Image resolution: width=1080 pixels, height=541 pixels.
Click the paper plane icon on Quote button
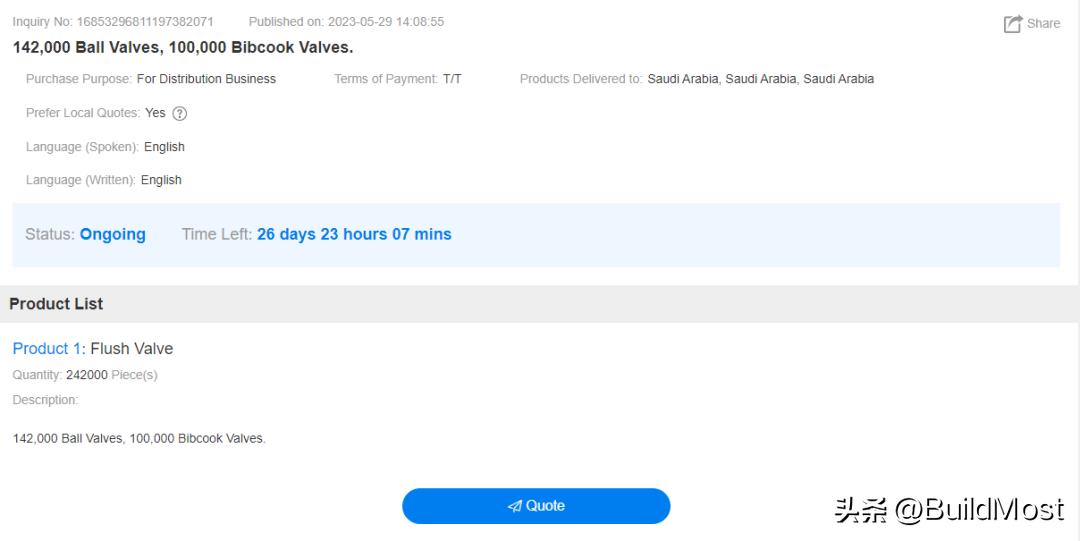tap(515, 506)
